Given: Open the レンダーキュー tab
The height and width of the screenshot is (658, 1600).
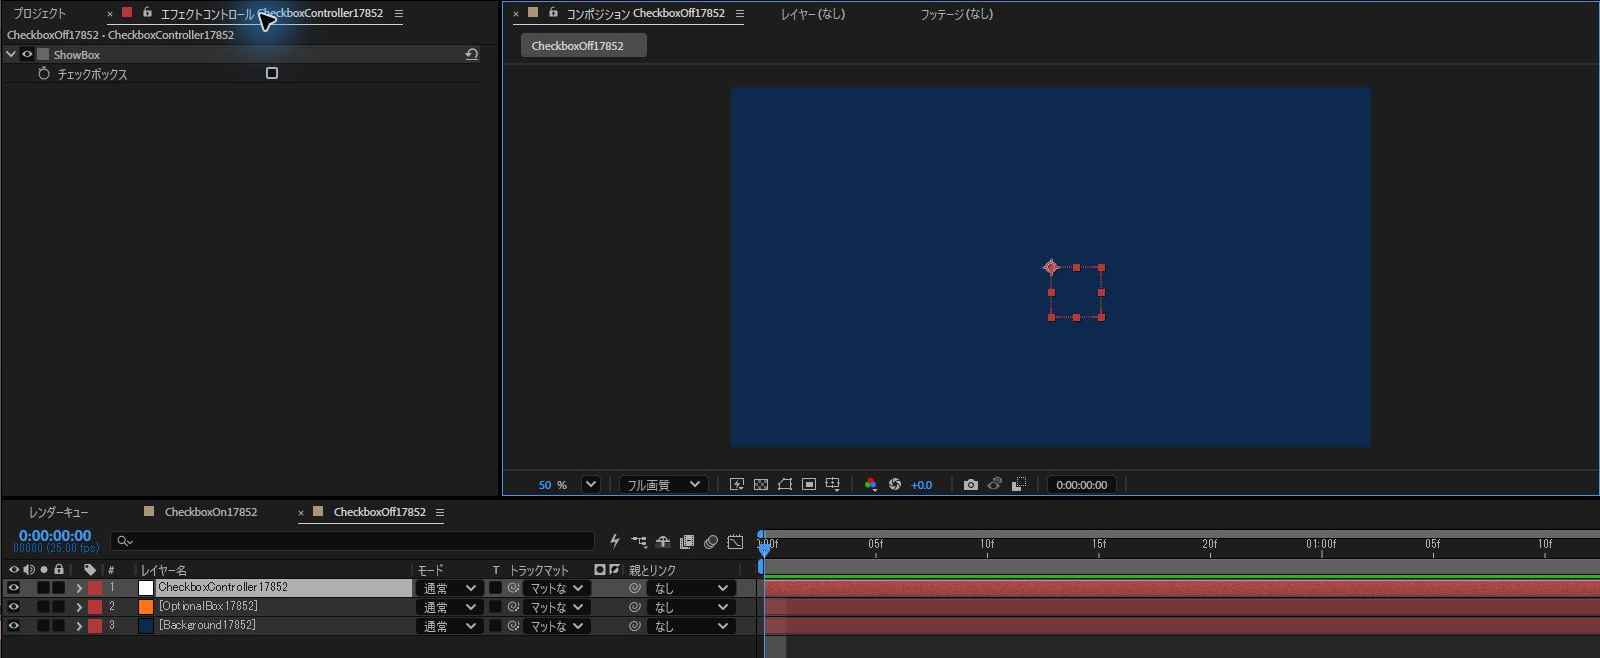Looking at the screenshot, I should click(x=59, y=512).
